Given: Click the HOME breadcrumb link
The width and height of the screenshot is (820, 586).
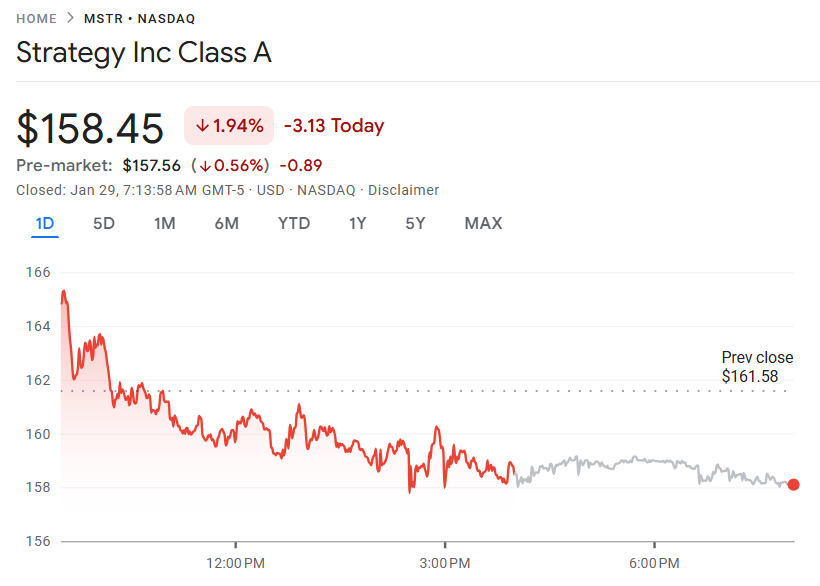Looking at the screenshot, I should click(36, 19).
